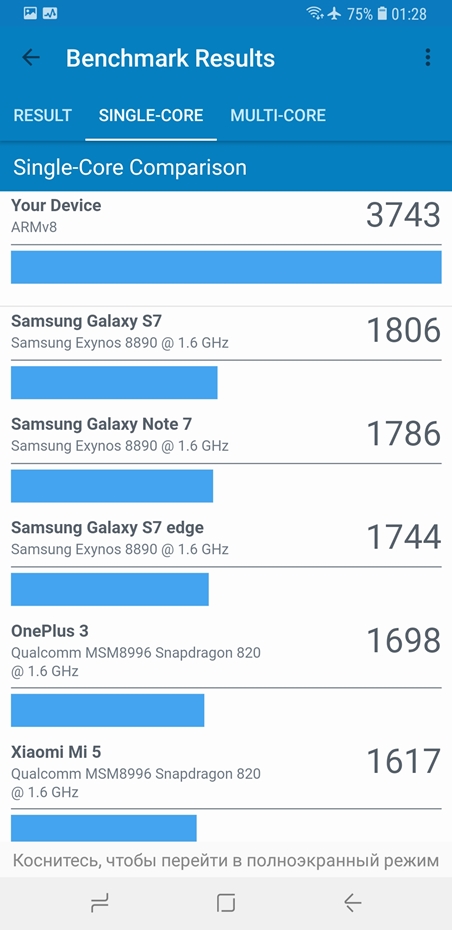Tap the OnePlus 3 score 1698
The width and height of the screenshot is (452, 930).
pos(403,641)
